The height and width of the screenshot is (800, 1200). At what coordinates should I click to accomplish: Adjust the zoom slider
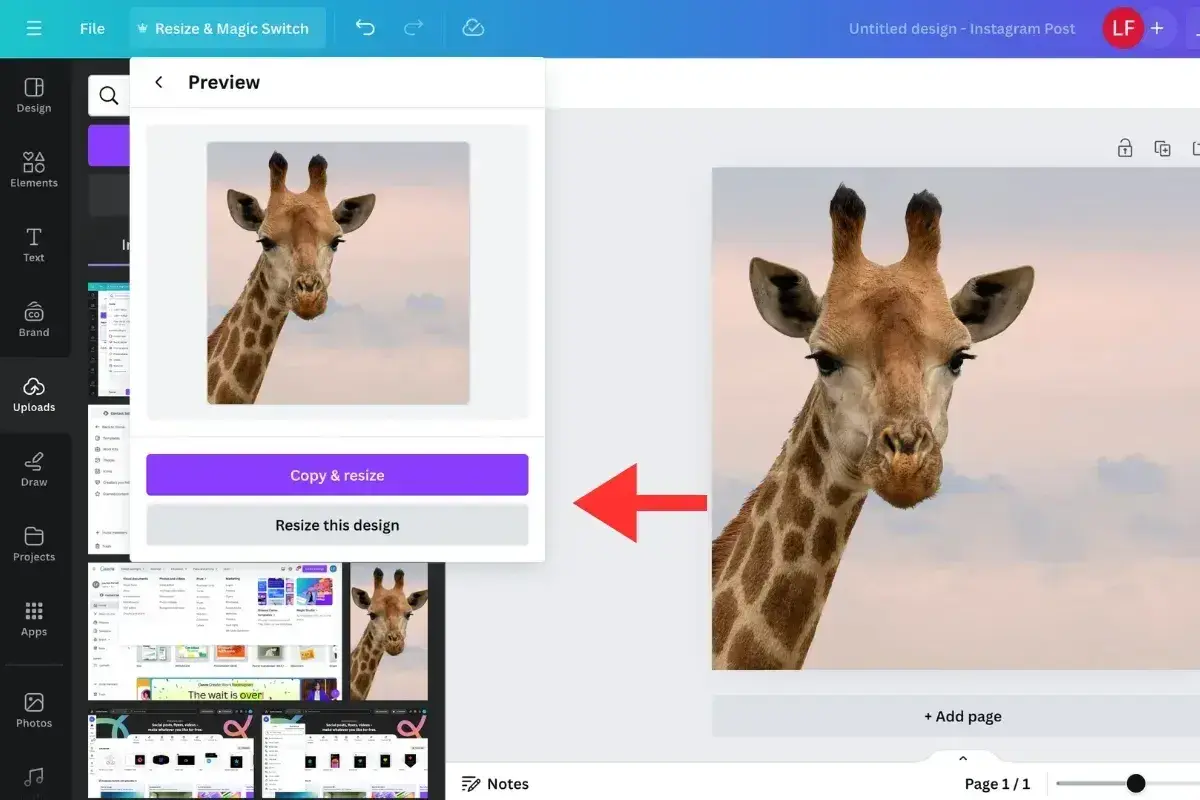pos(1135,783)
